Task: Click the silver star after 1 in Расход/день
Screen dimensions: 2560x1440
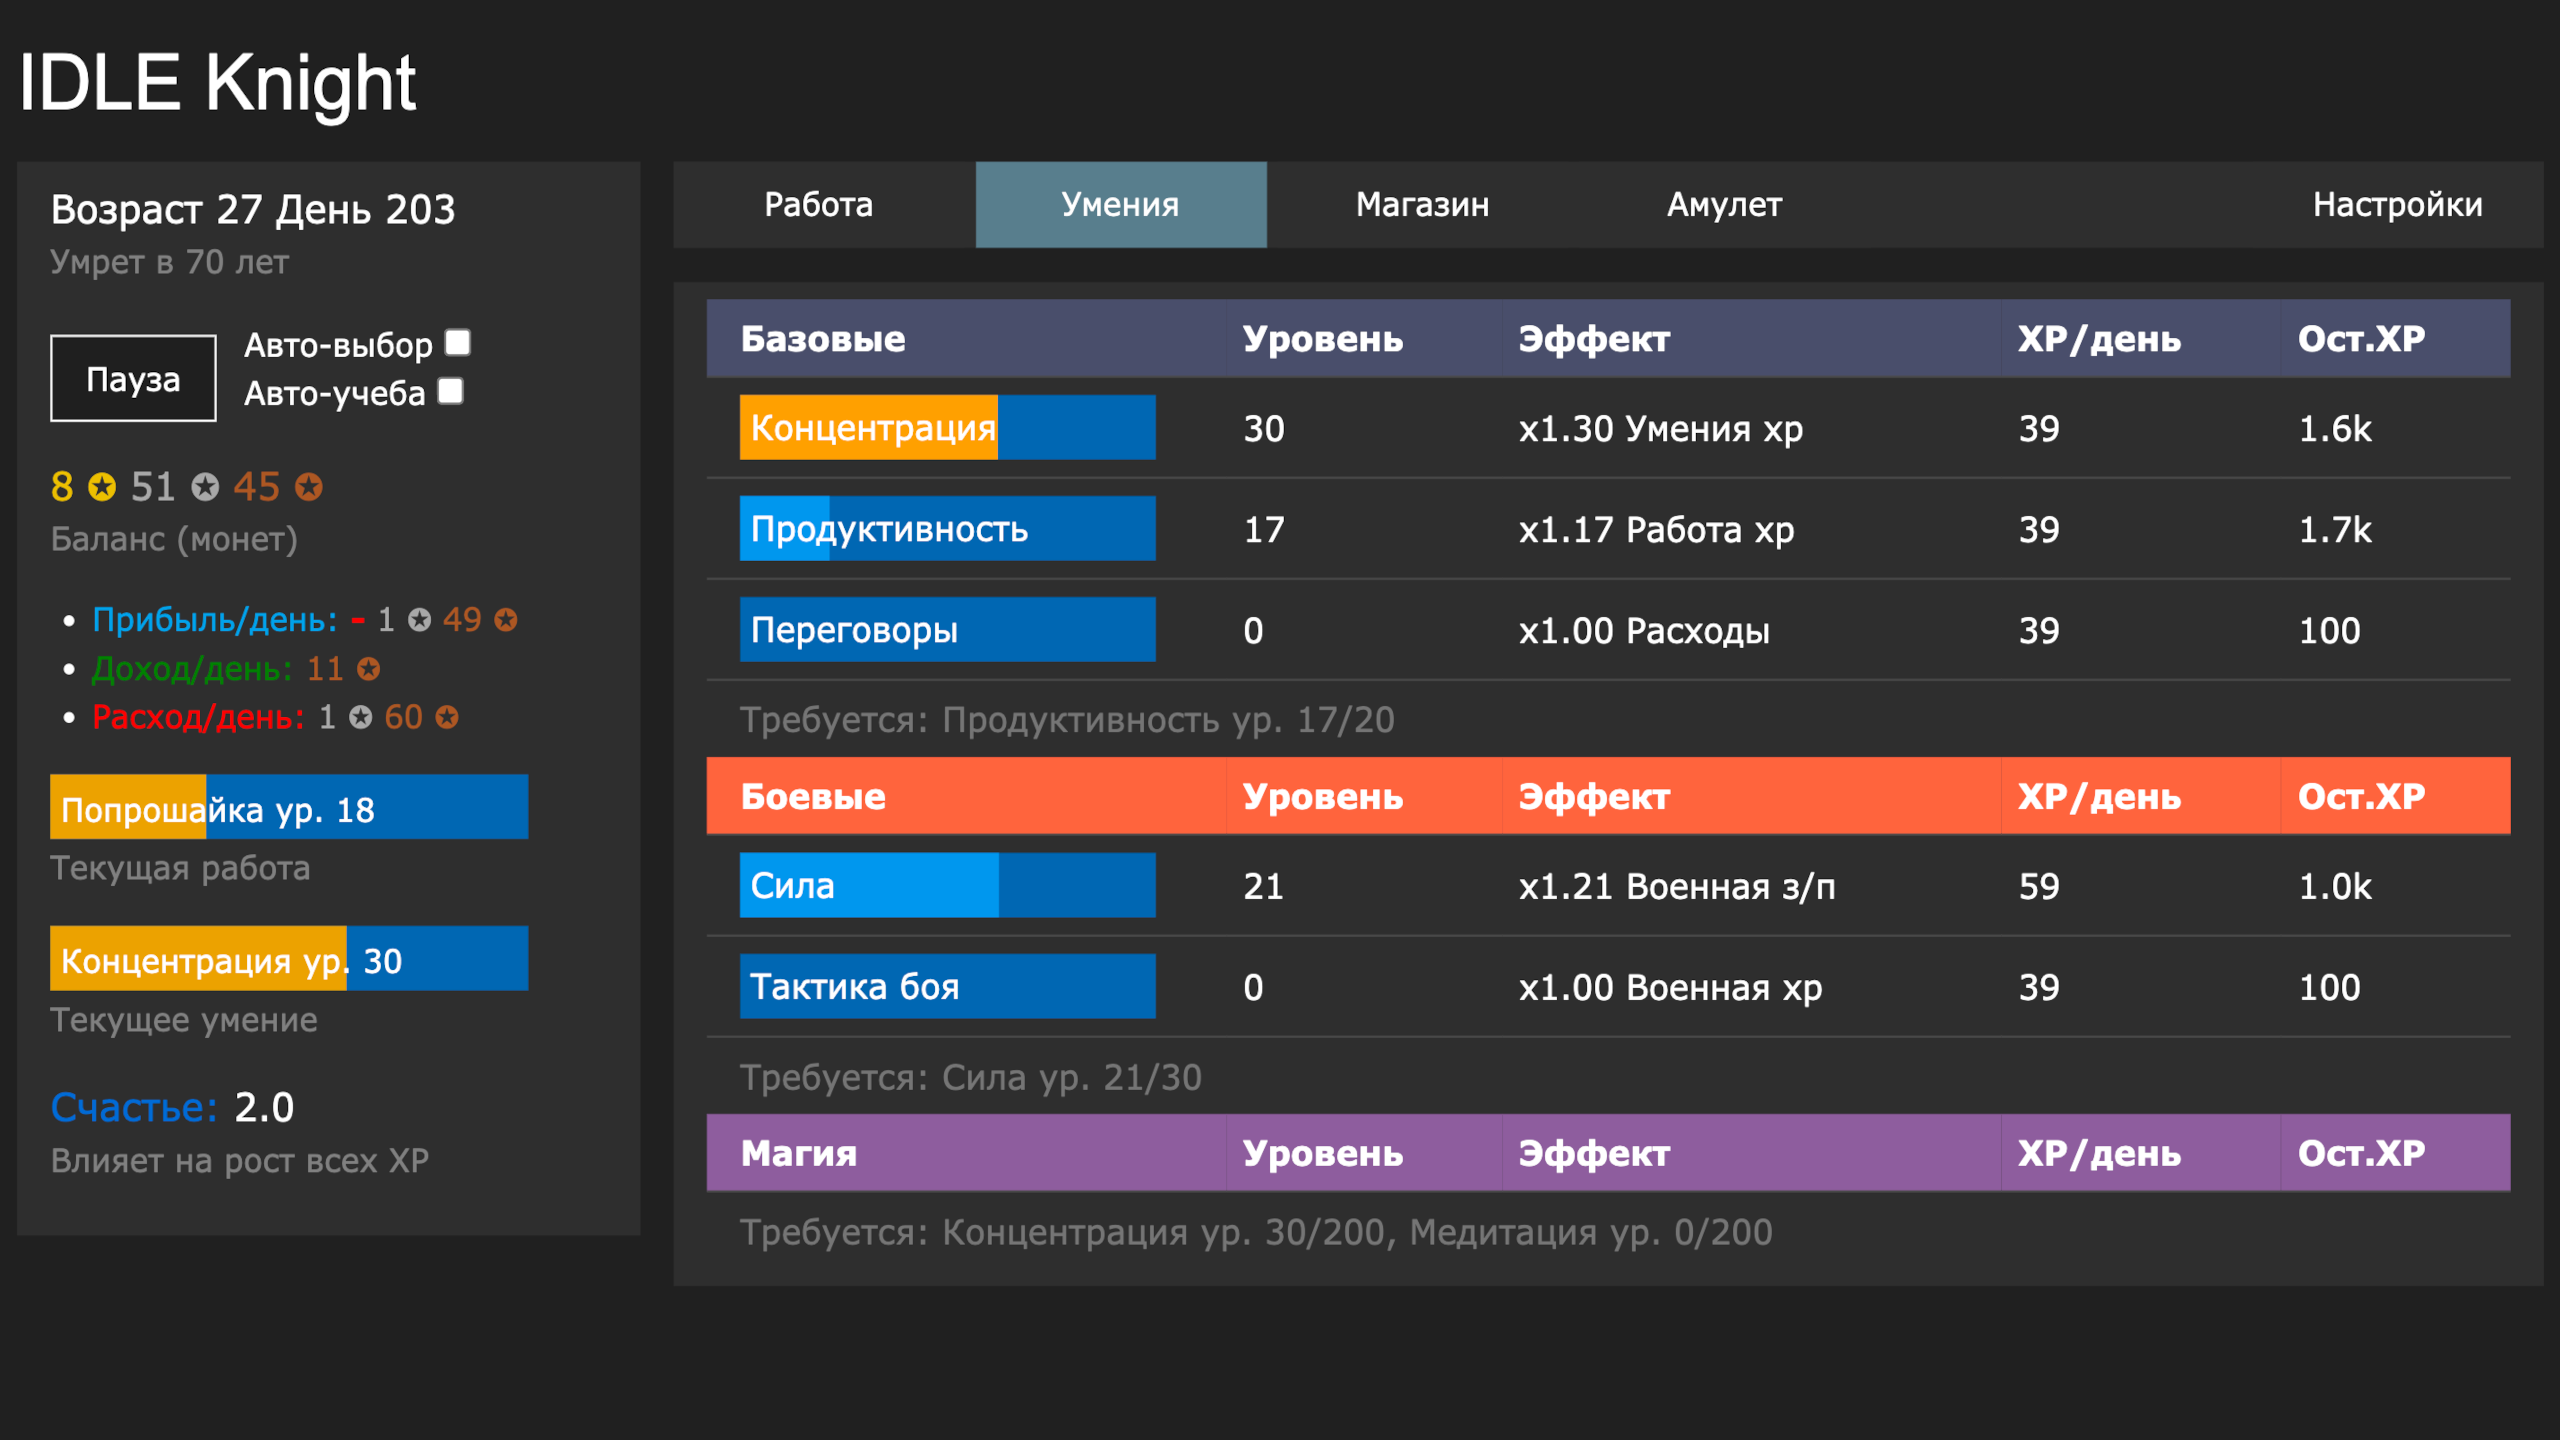Action: [360, 716]
